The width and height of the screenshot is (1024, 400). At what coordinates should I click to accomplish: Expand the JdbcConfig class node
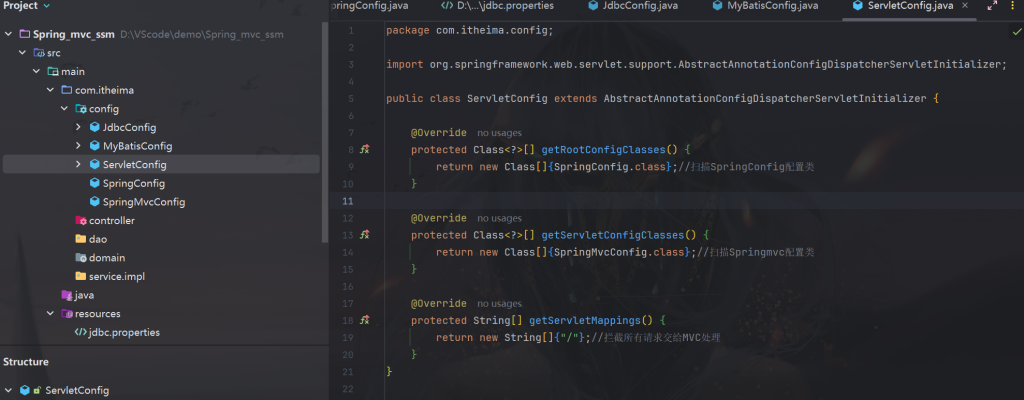[x=79, y=127]
